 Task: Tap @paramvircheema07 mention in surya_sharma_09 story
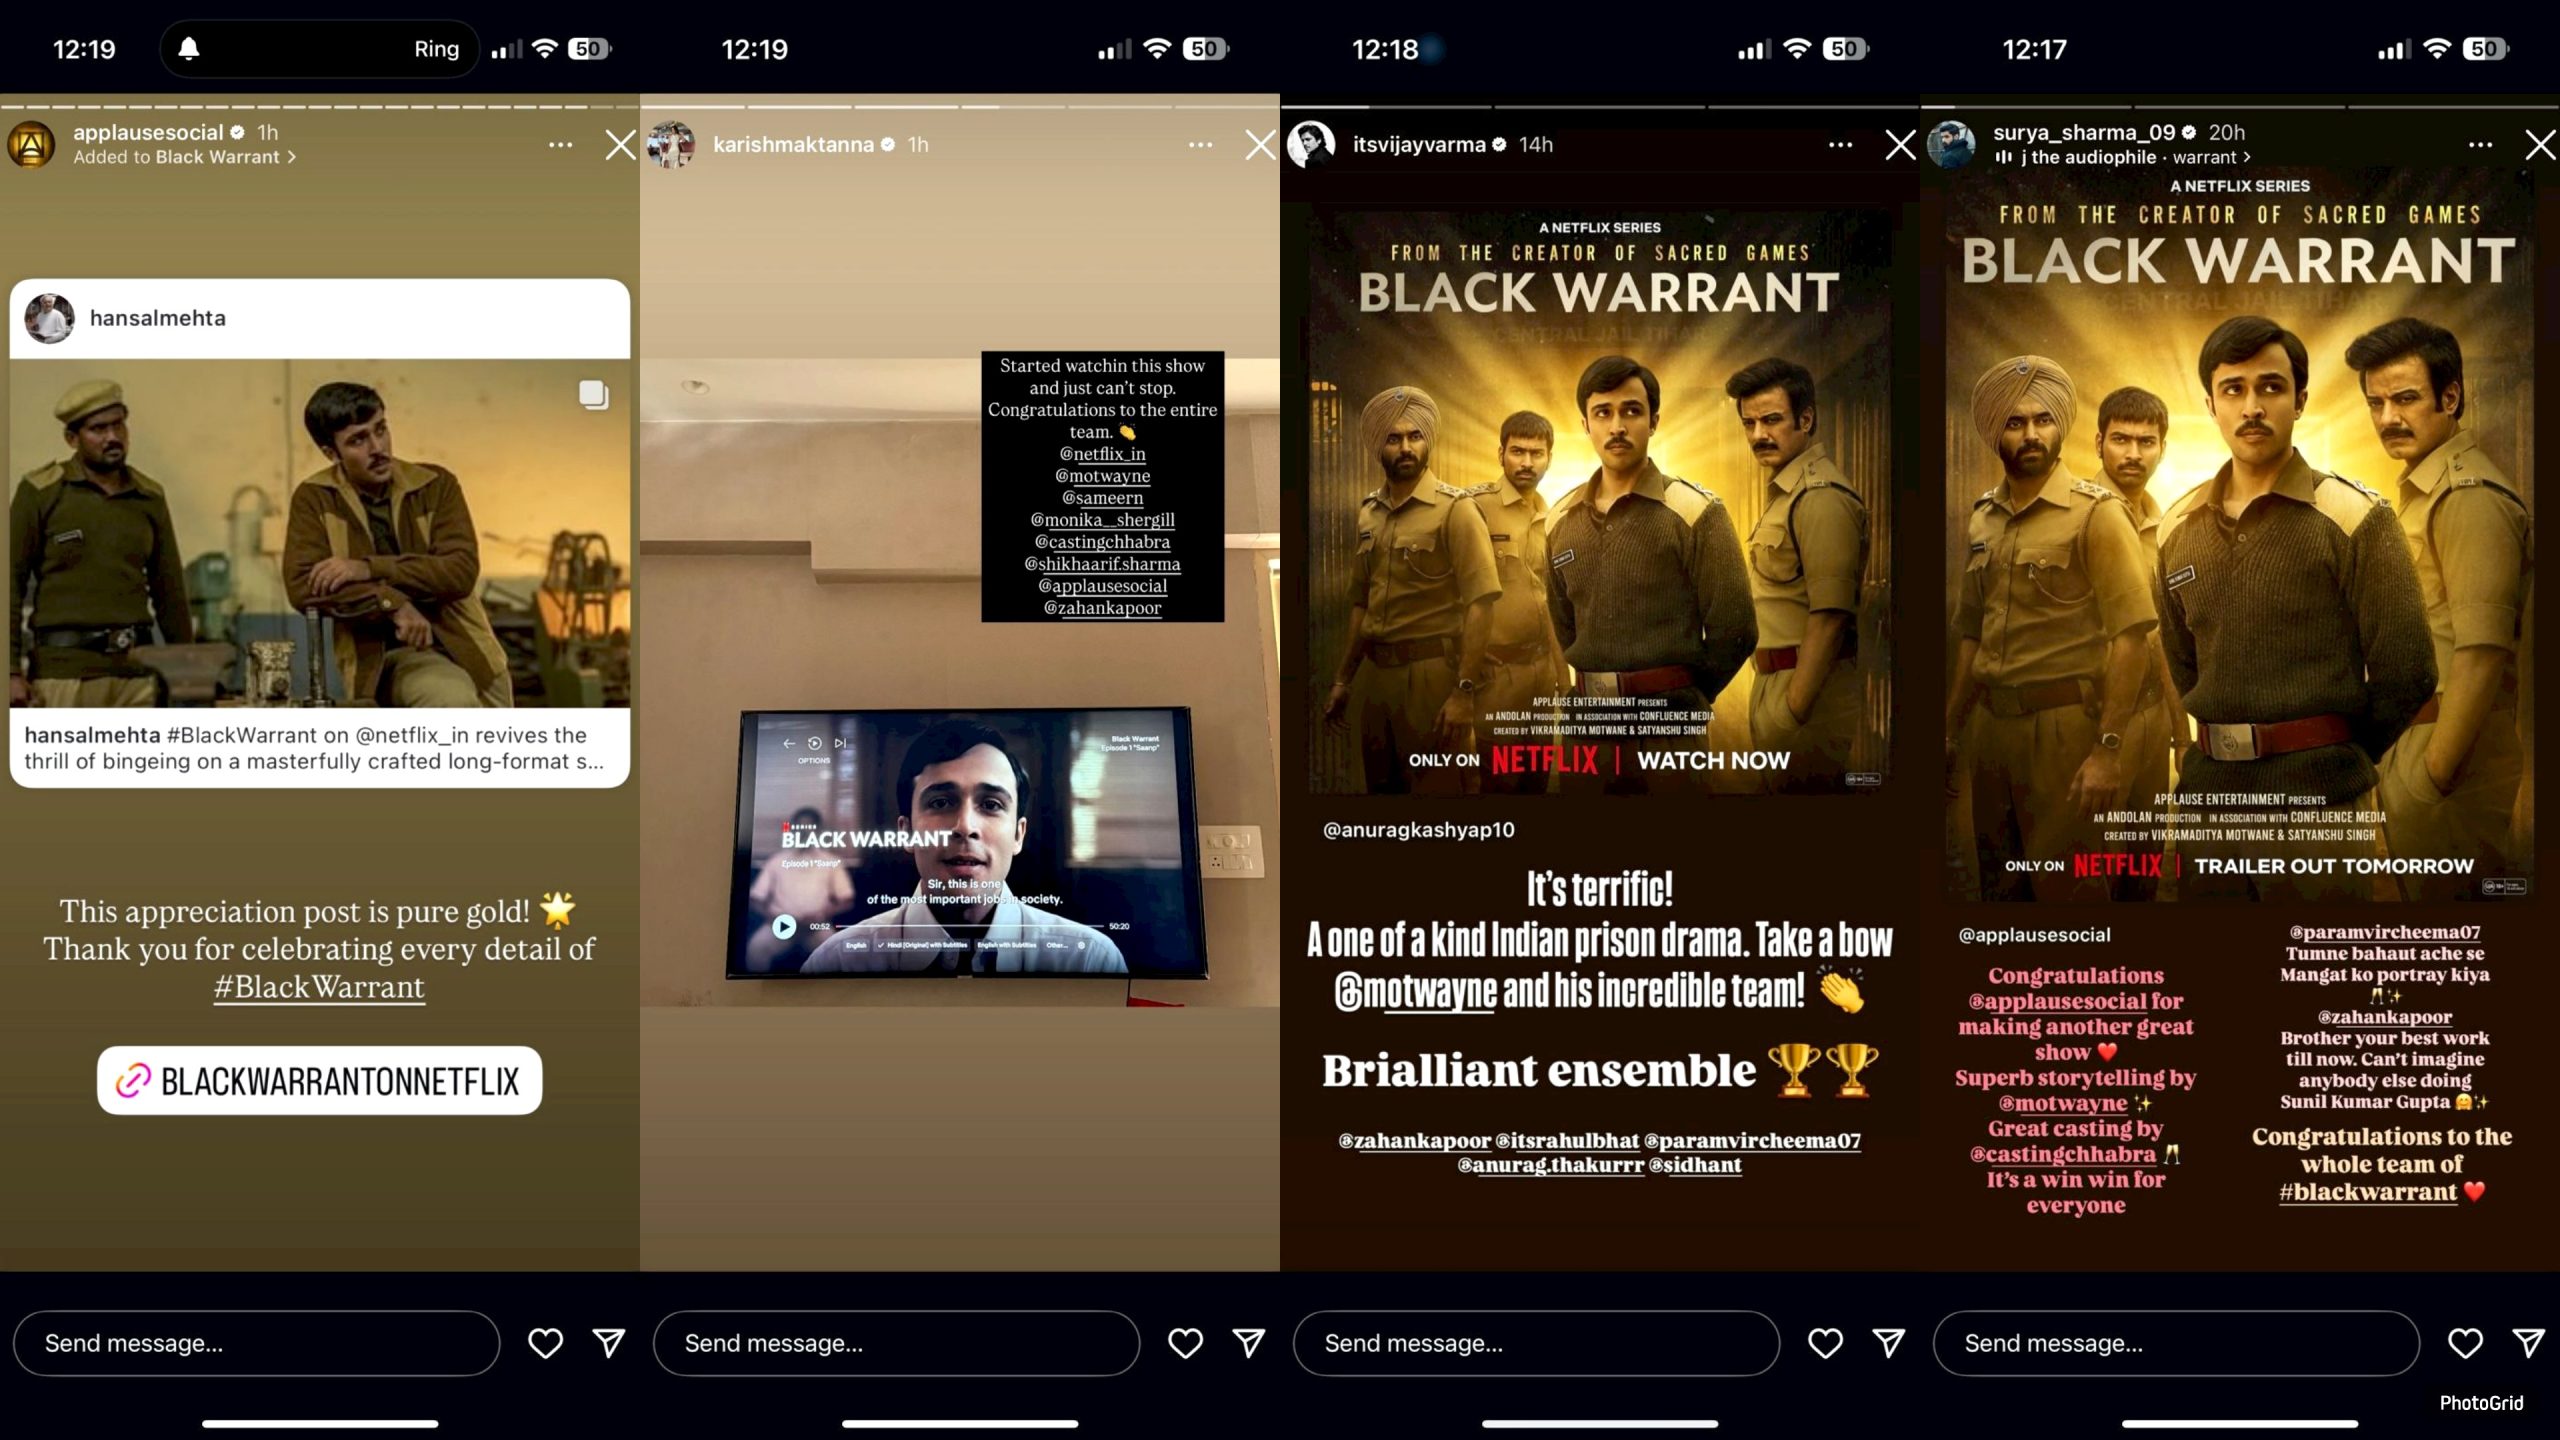(x=2385, y=932)
